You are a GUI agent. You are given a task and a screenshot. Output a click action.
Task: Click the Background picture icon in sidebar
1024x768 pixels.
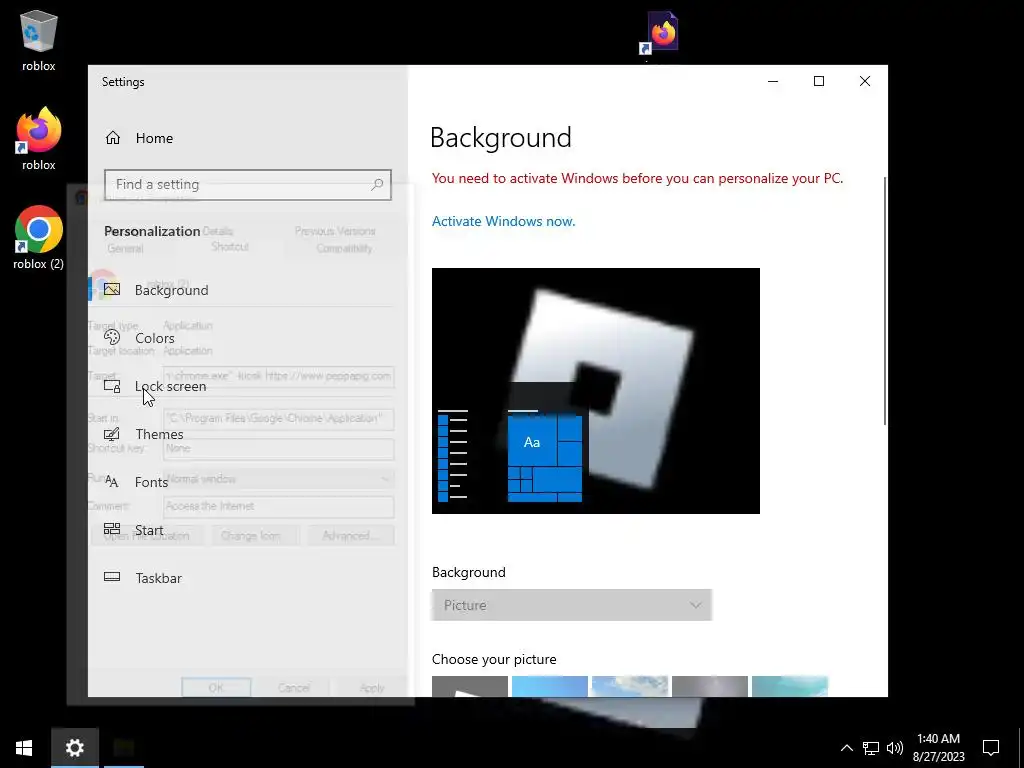pyautogui.click(x=112, y=289)
